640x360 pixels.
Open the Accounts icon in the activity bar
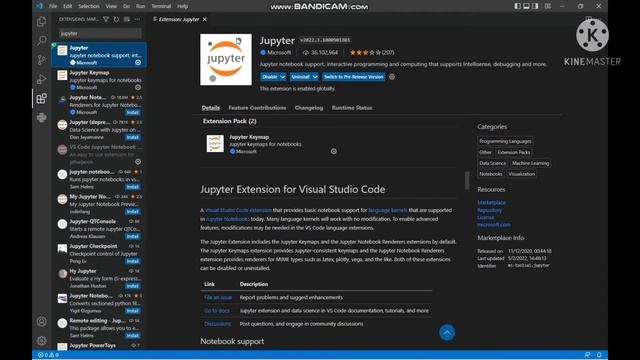[42, 322]
